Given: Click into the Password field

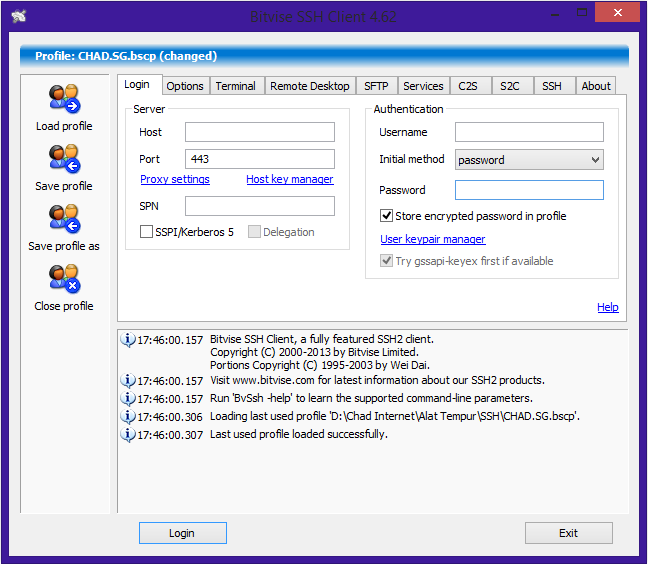Looking at the screenshot, I should (529, 190).
